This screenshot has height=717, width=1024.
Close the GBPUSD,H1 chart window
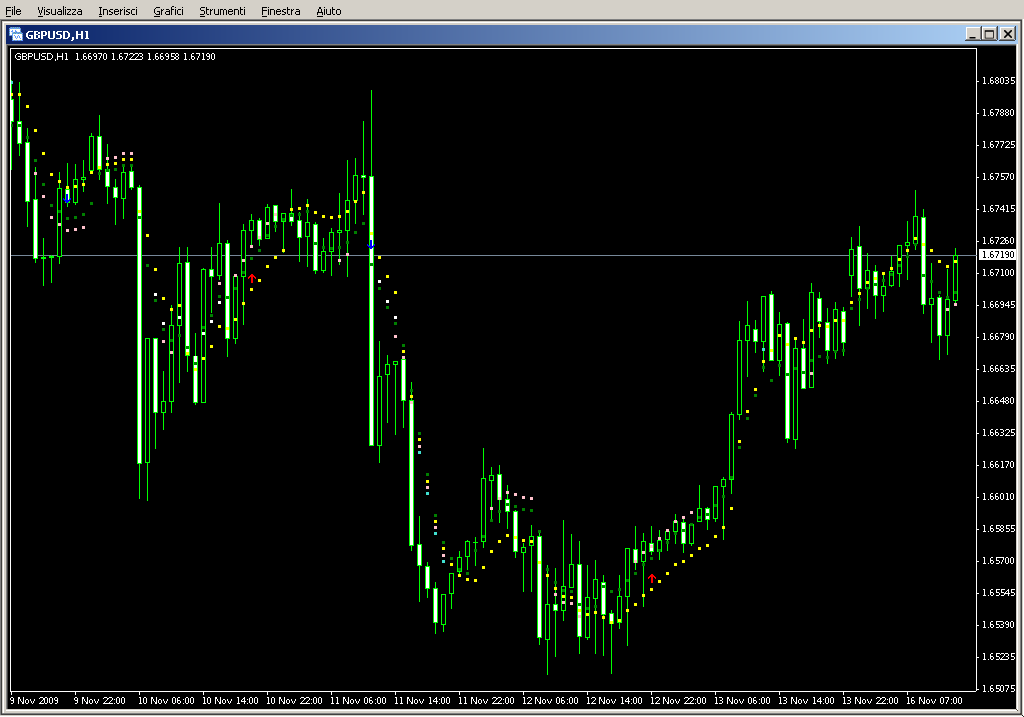1007,34
